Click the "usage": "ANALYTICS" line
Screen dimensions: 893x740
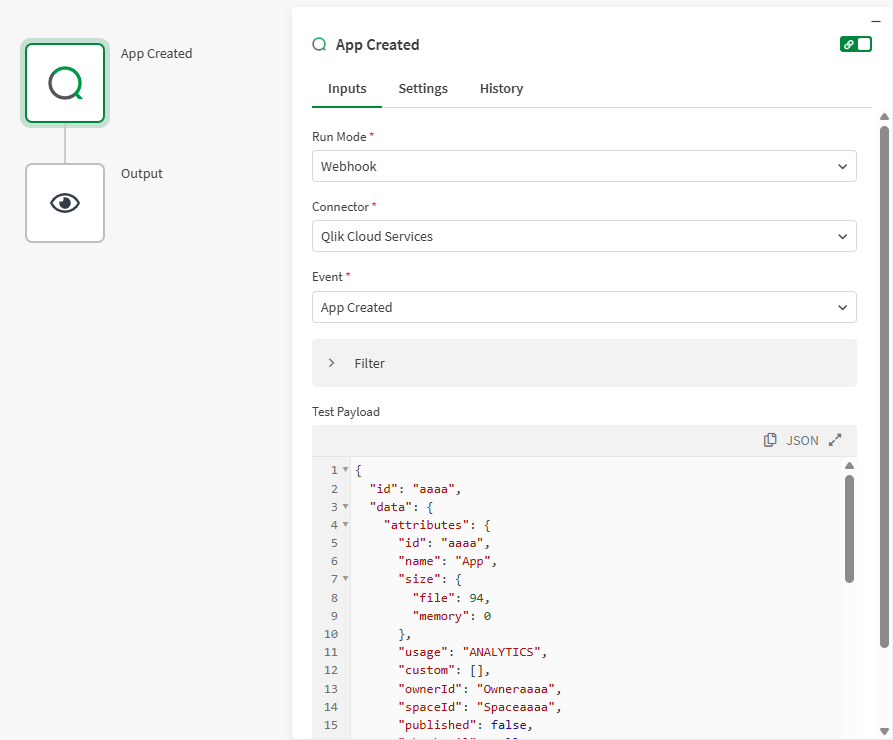pyautogui.click(x=472, y=652)
